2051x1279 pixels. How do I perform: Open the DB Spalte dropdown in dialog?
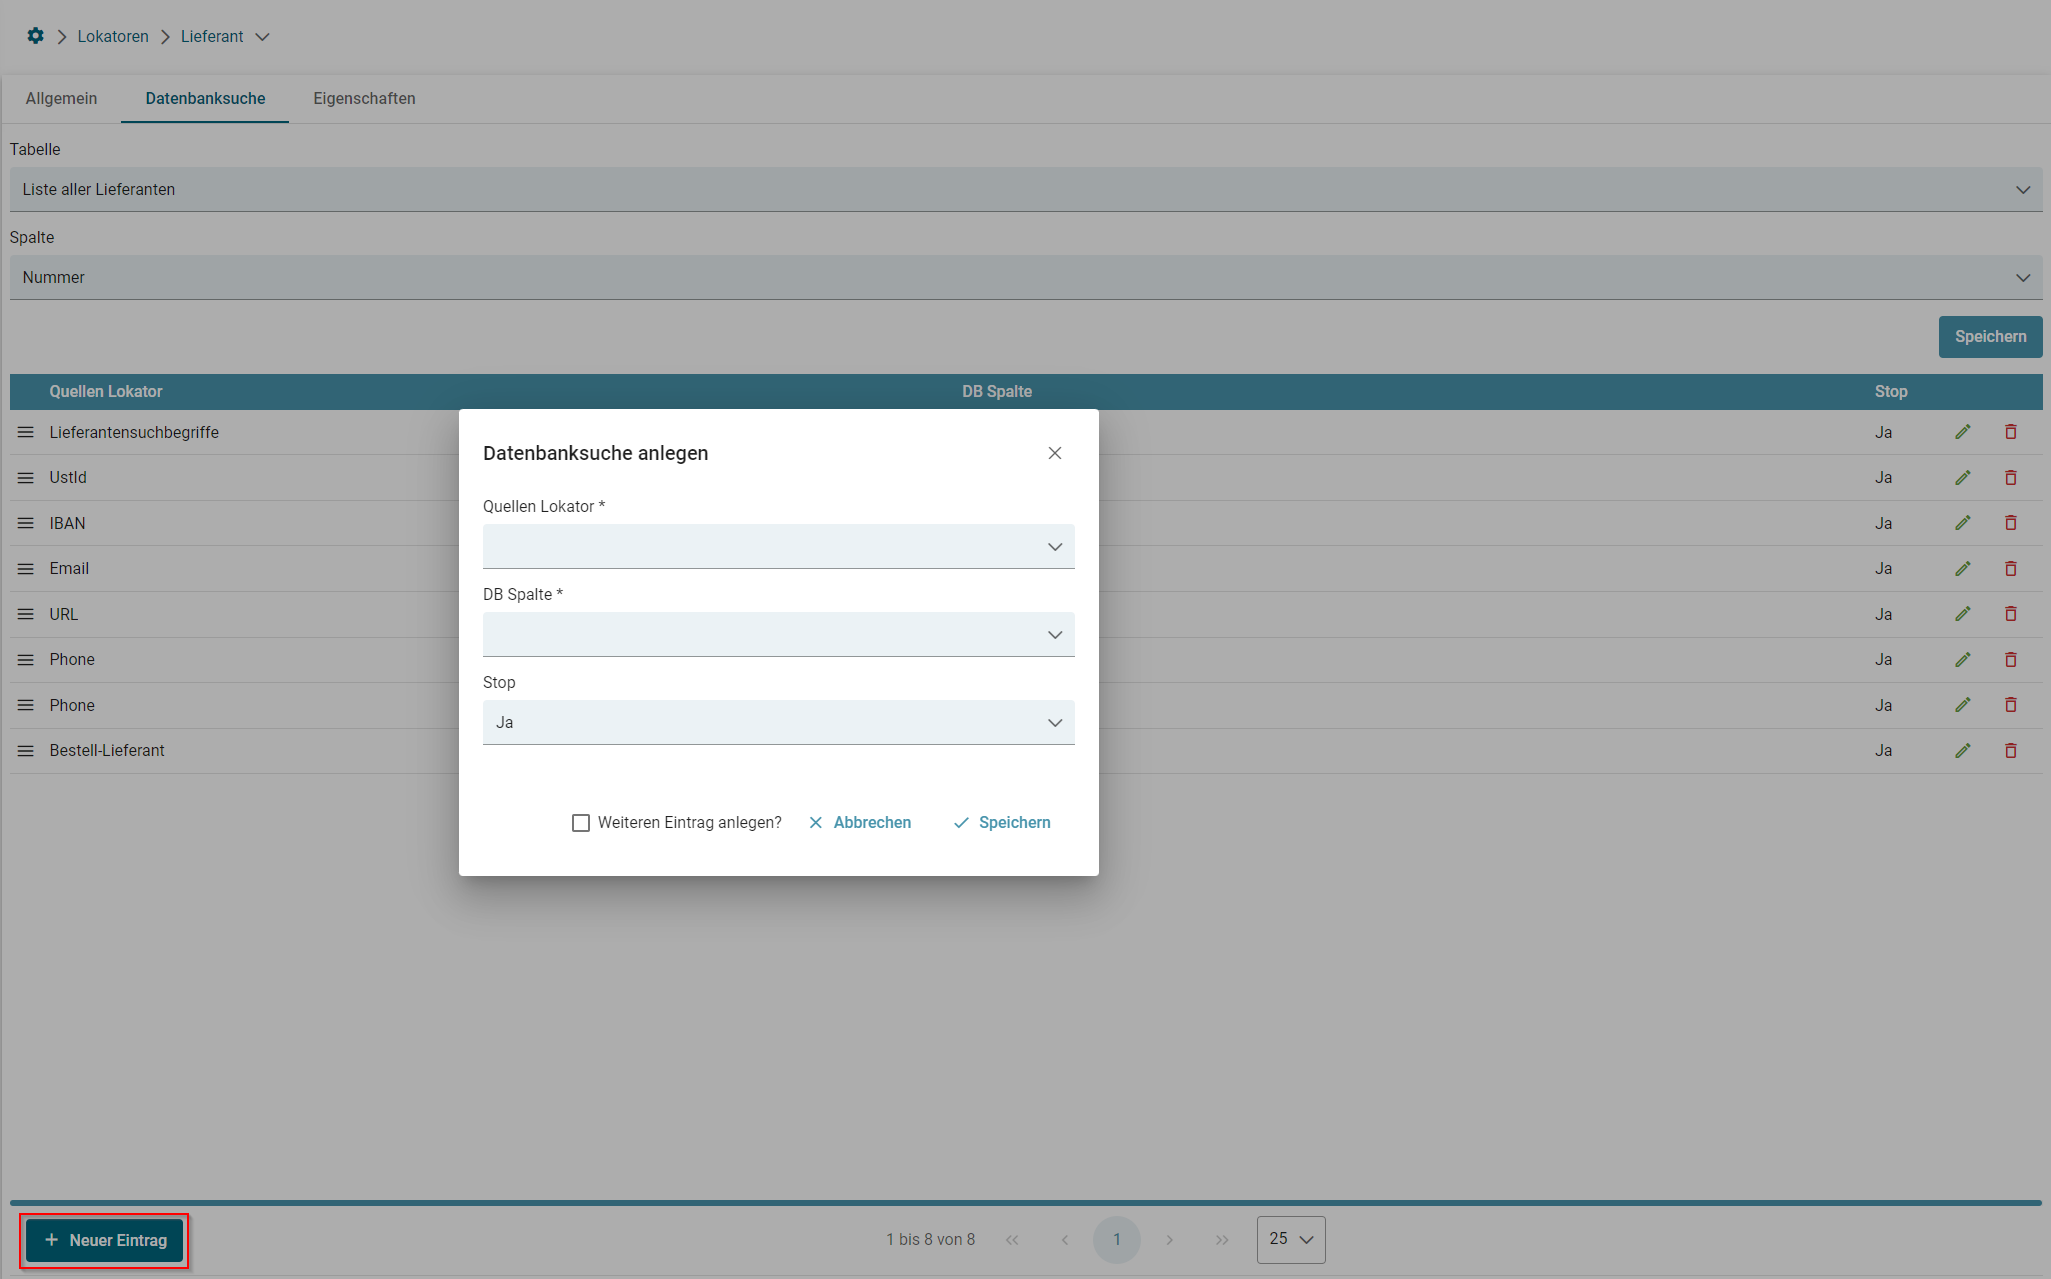(x=778, y=634)
